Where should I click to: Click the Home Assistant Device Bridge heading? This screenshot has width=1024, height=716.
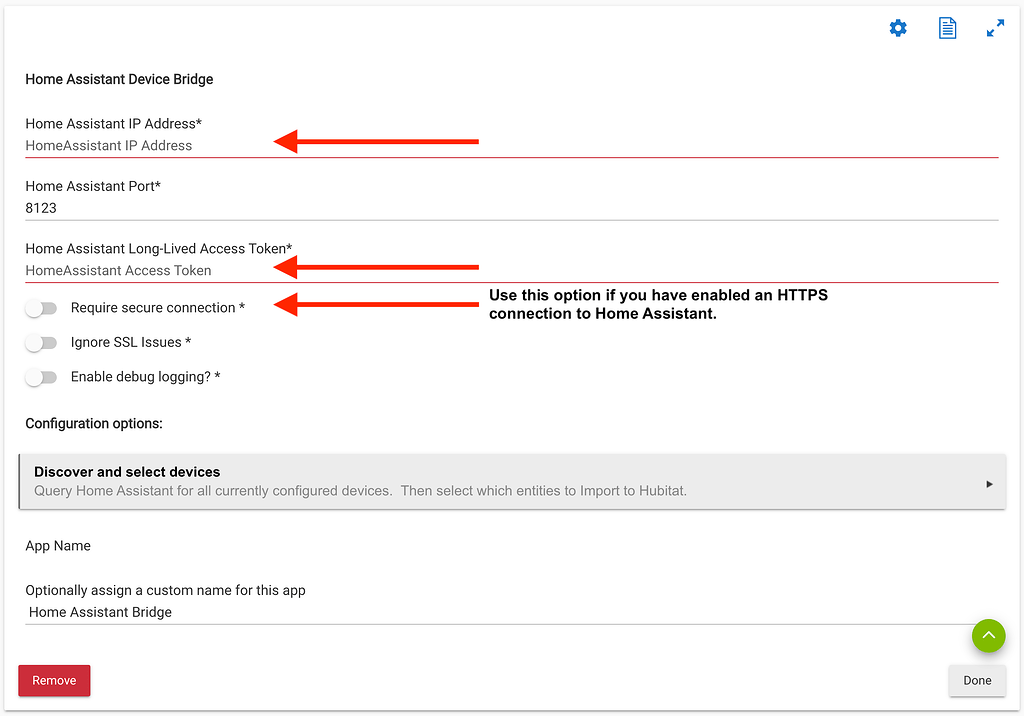click(x=120, y=79)
